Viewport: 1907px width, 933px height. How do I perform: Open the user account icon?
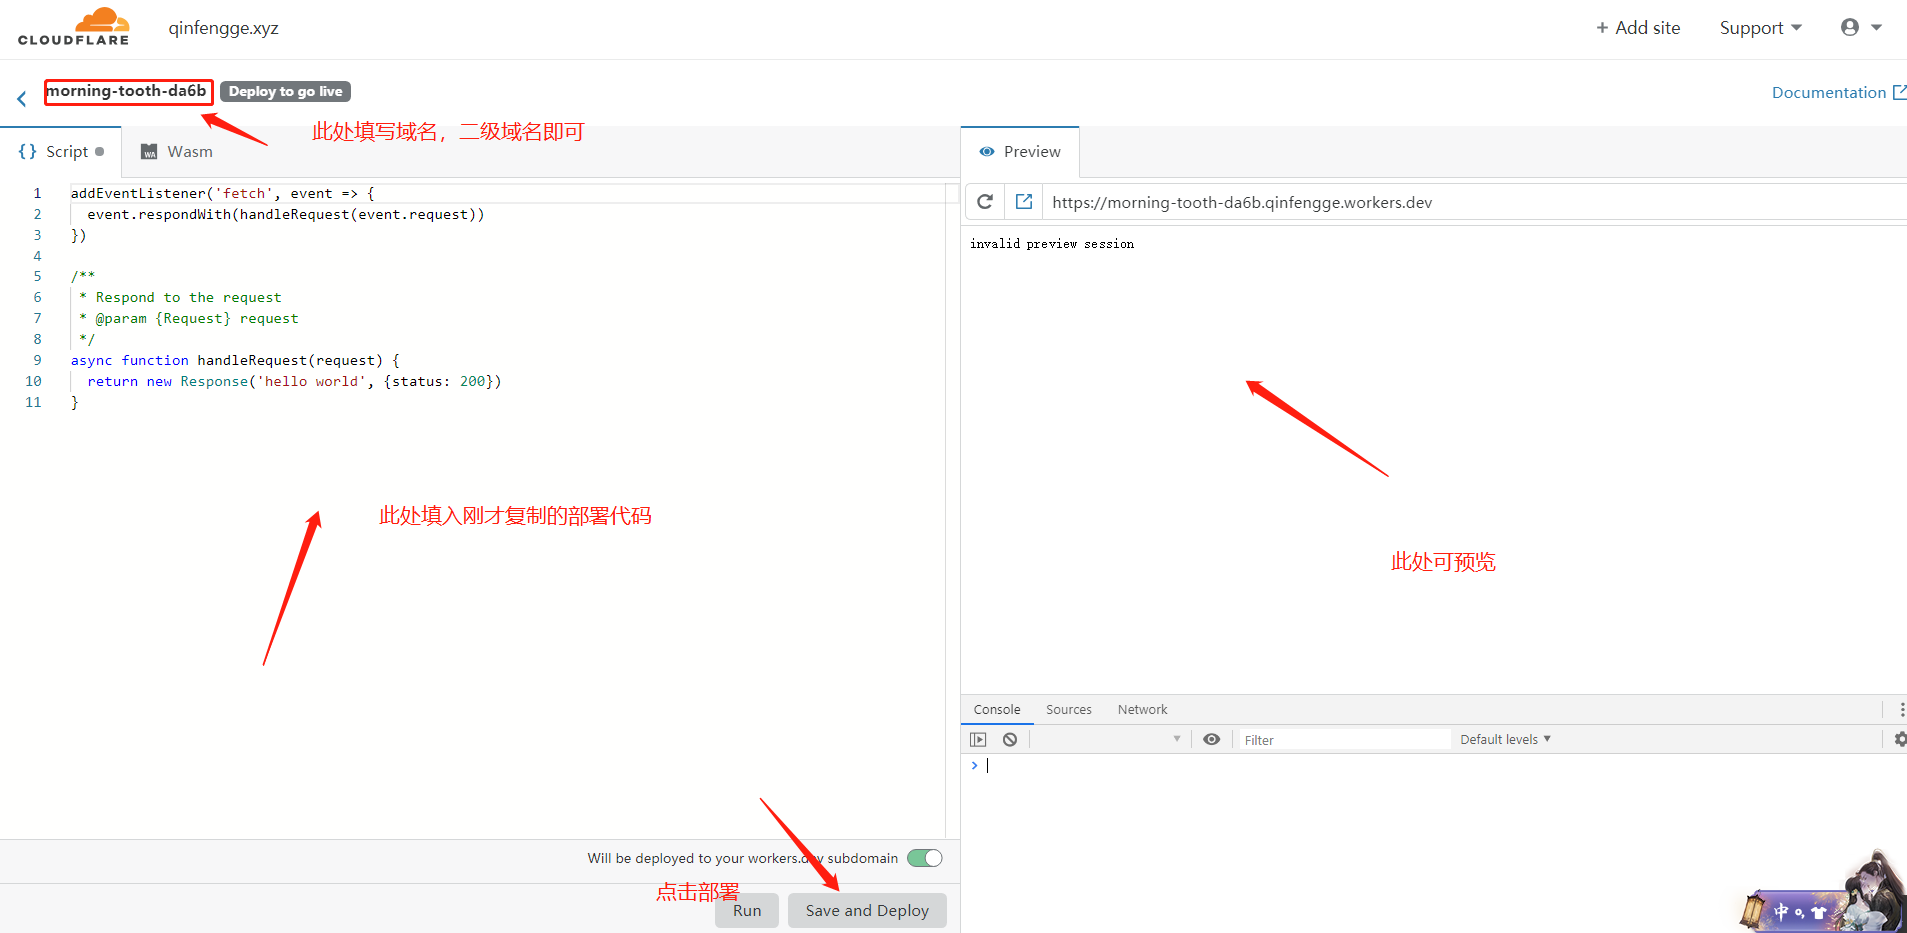[x=1850, y=28]
